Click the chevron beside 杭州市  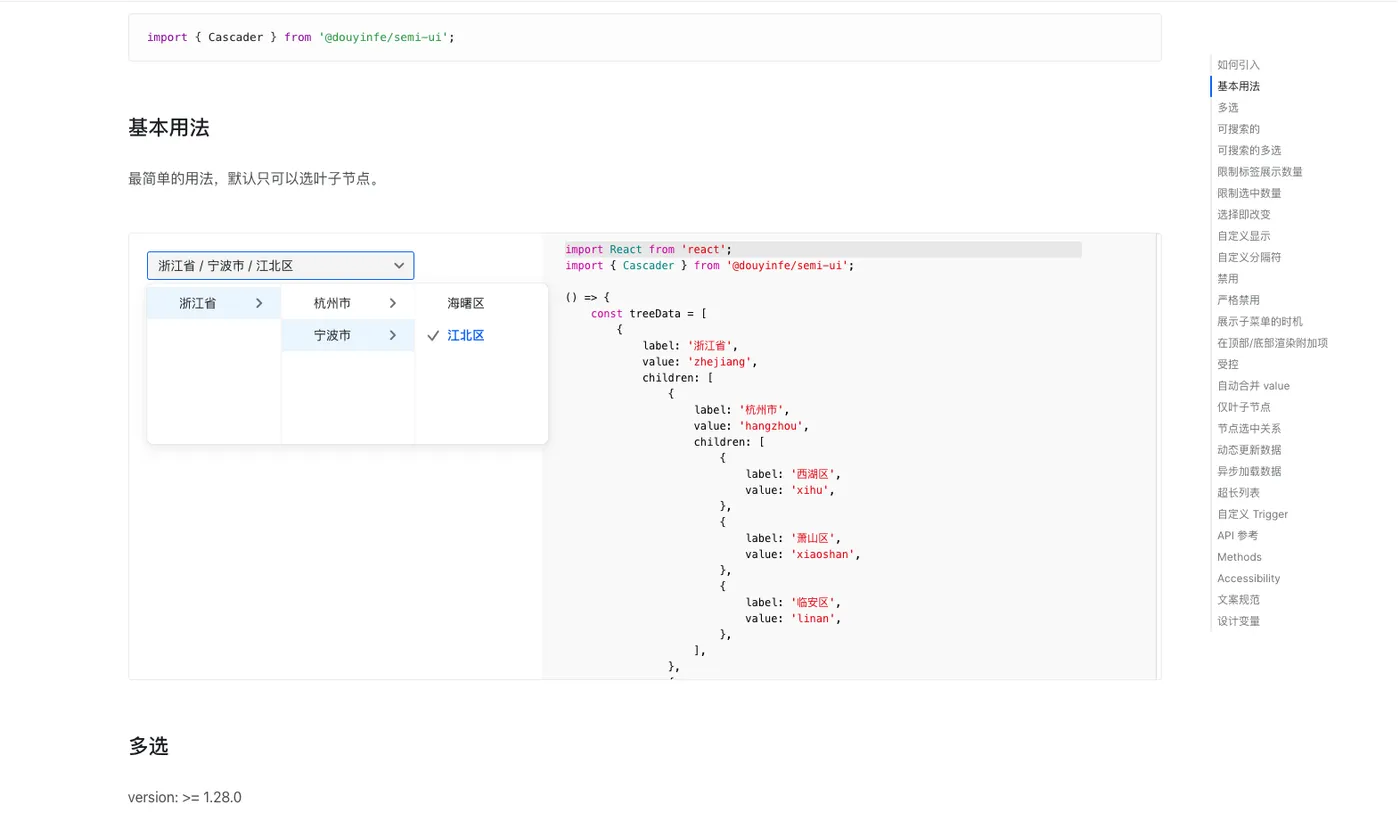click(x=393, y=303)
